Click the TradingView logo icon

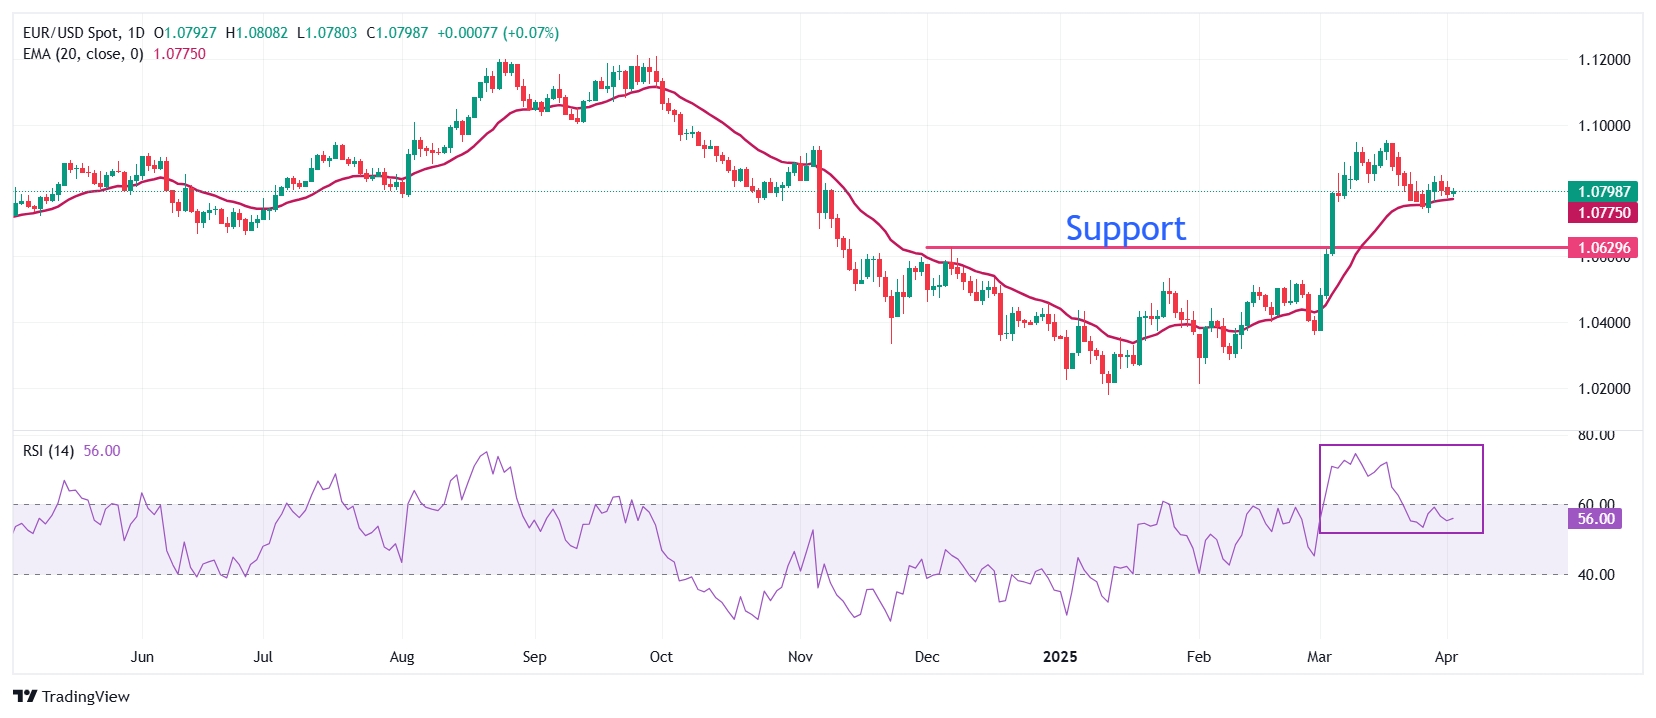click(25, 696)
